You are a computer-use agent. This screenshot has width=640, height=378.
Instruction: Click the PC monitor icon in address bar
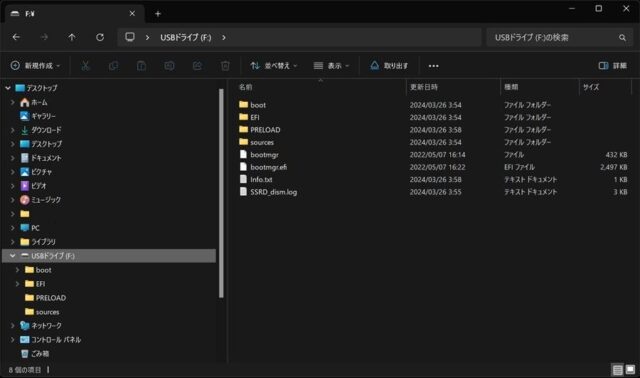click(130, 37)
